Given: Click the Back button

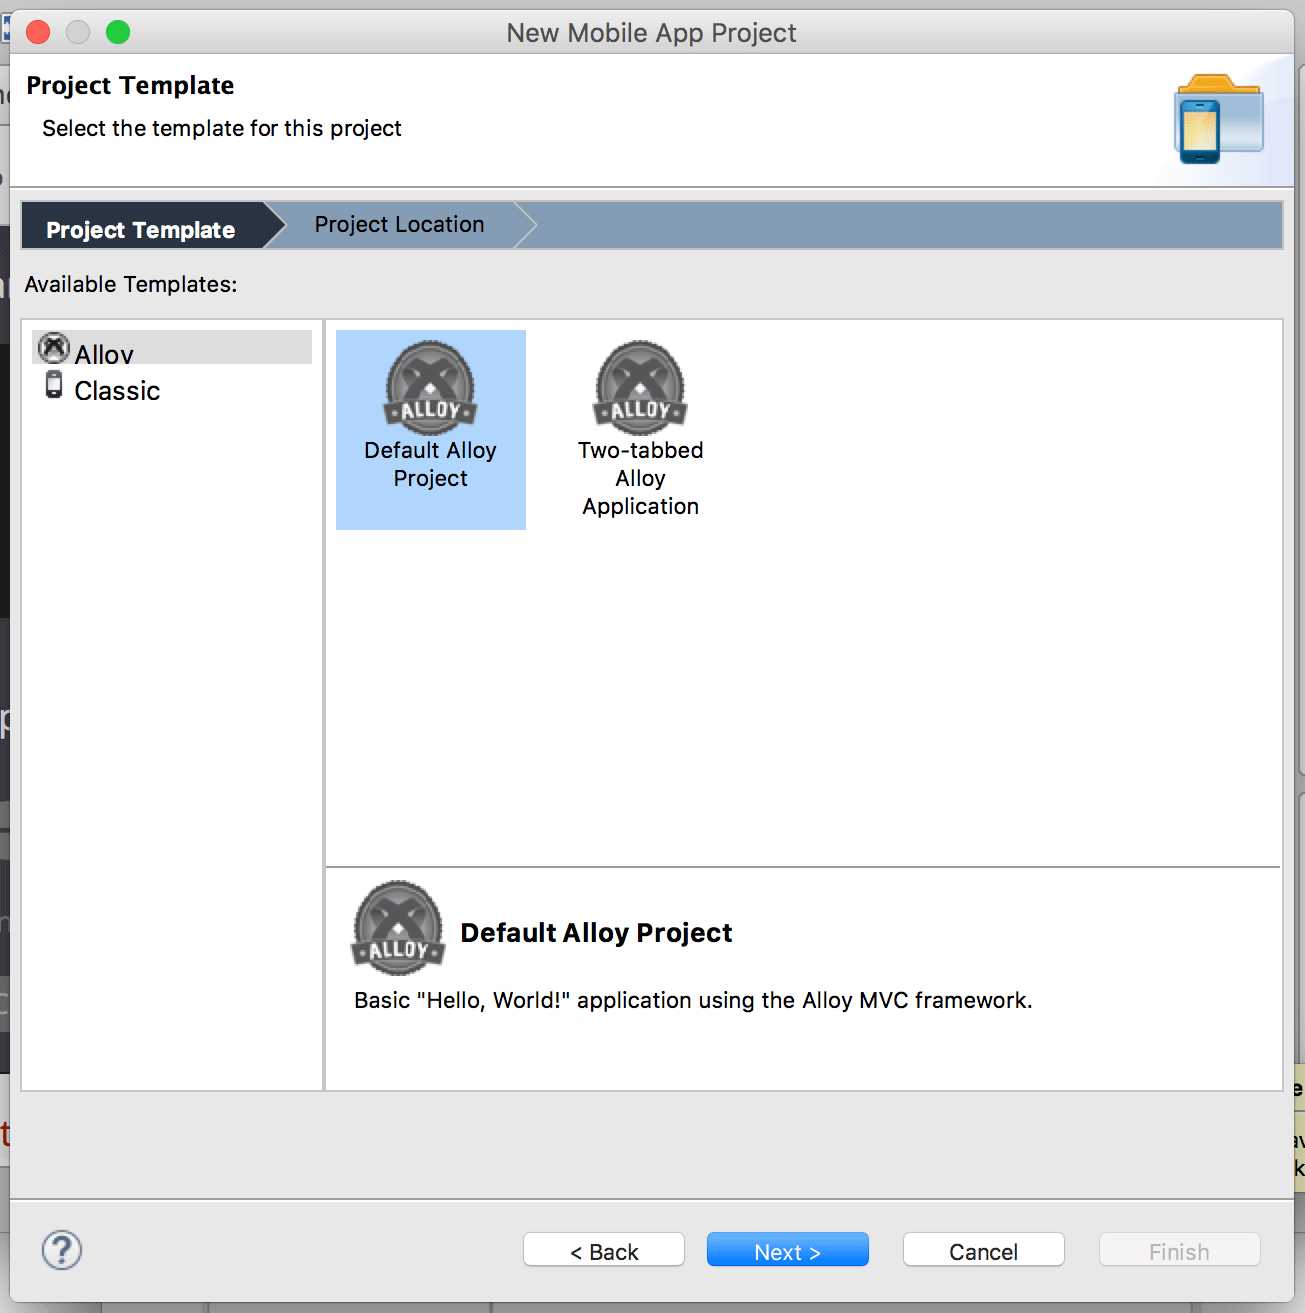Looking at the screenshot, I should pyautogui.click(x=604, y=1250).
